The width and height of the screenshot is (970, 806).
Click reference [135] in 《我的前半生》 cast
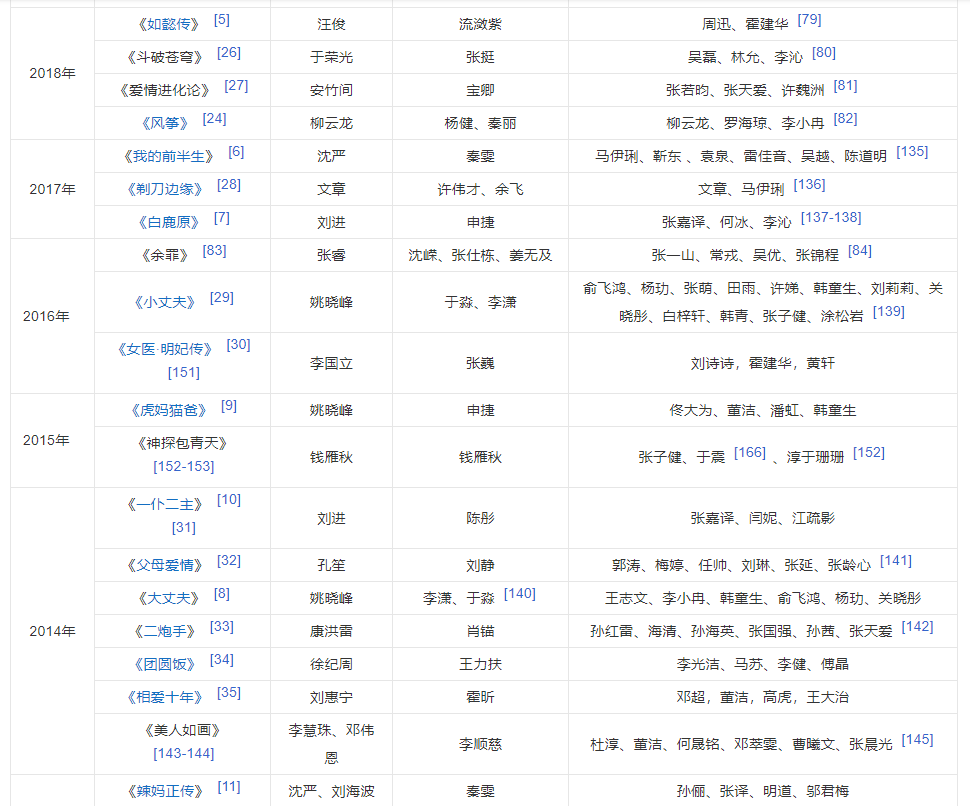point(912,151)
